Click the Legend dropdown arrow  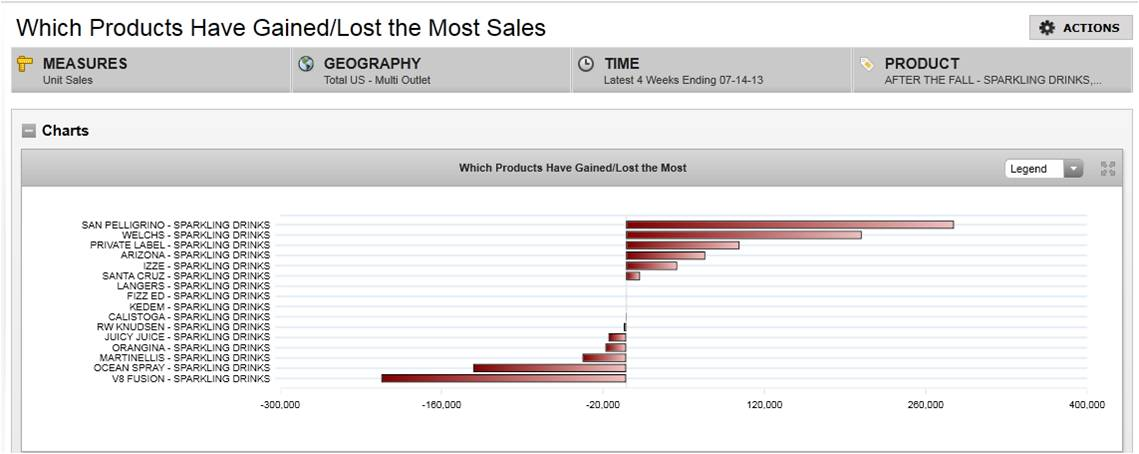[1073, 169]
